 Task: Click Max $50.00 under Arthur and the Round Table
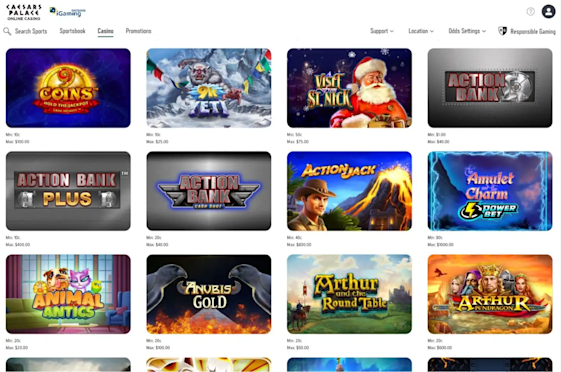(298, 348)
